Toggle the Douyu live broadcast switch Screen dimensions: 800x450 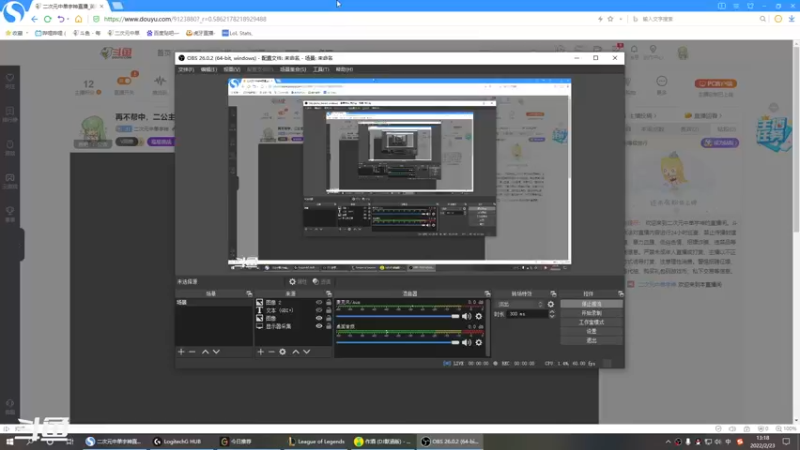click(x=124, y=81)
